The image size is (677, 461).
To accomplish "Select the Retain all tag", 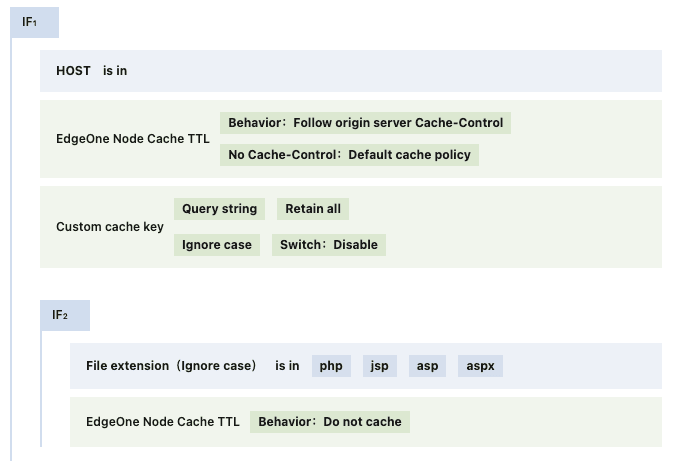I will [x=313, y=209].
